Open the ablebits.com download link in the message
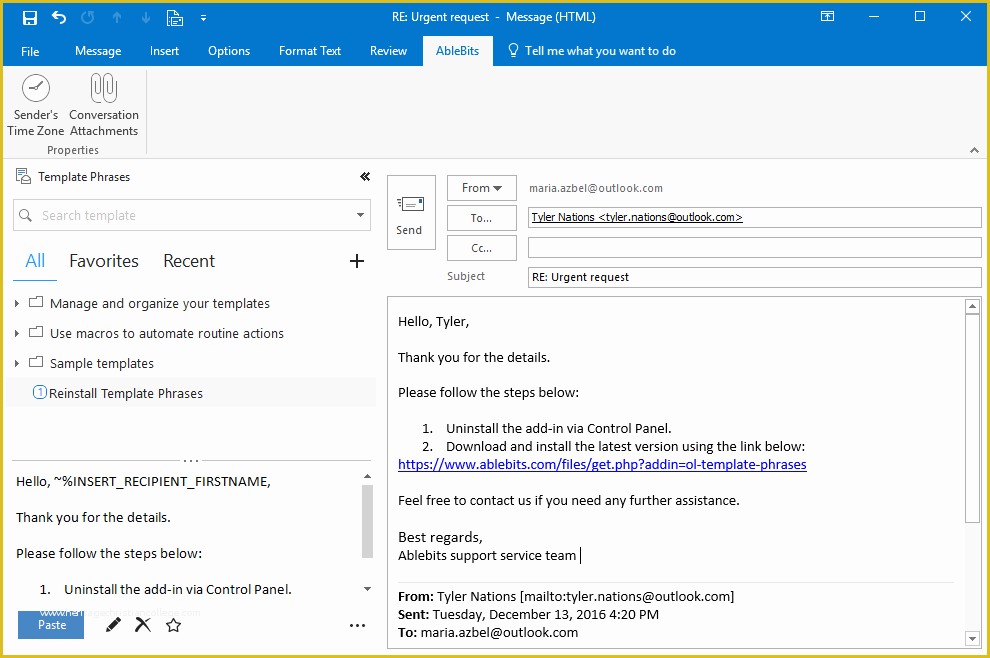The width and height of the screenshot is (990, 658). click(x=602, y=465)
